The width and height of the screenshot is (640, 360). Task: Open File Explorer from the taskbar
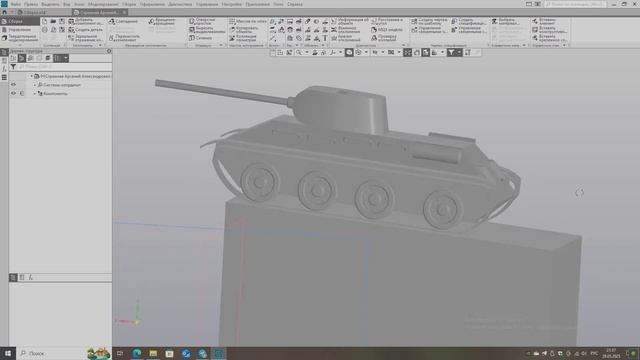click(153, 353)
